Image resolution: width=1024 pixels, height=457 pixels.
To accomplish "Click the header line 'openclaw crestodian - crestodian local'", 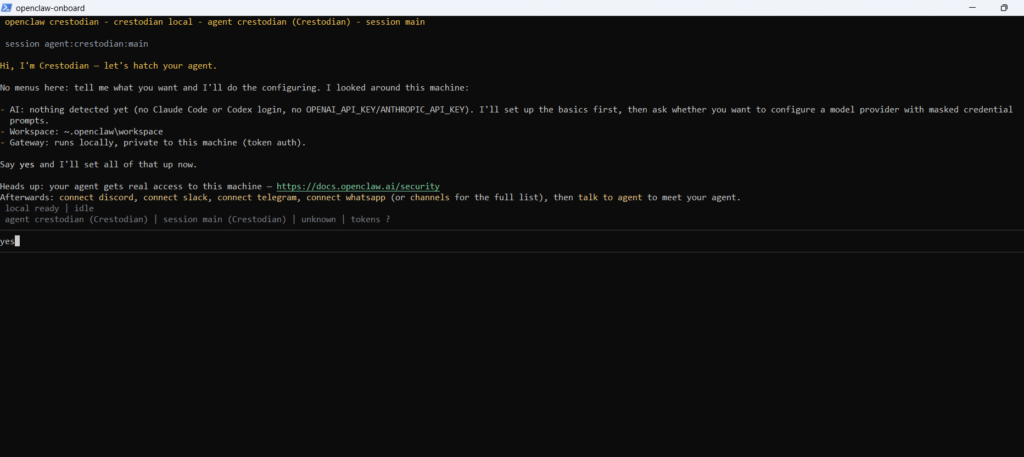I will pyautogui.click(x=215, y=22).
